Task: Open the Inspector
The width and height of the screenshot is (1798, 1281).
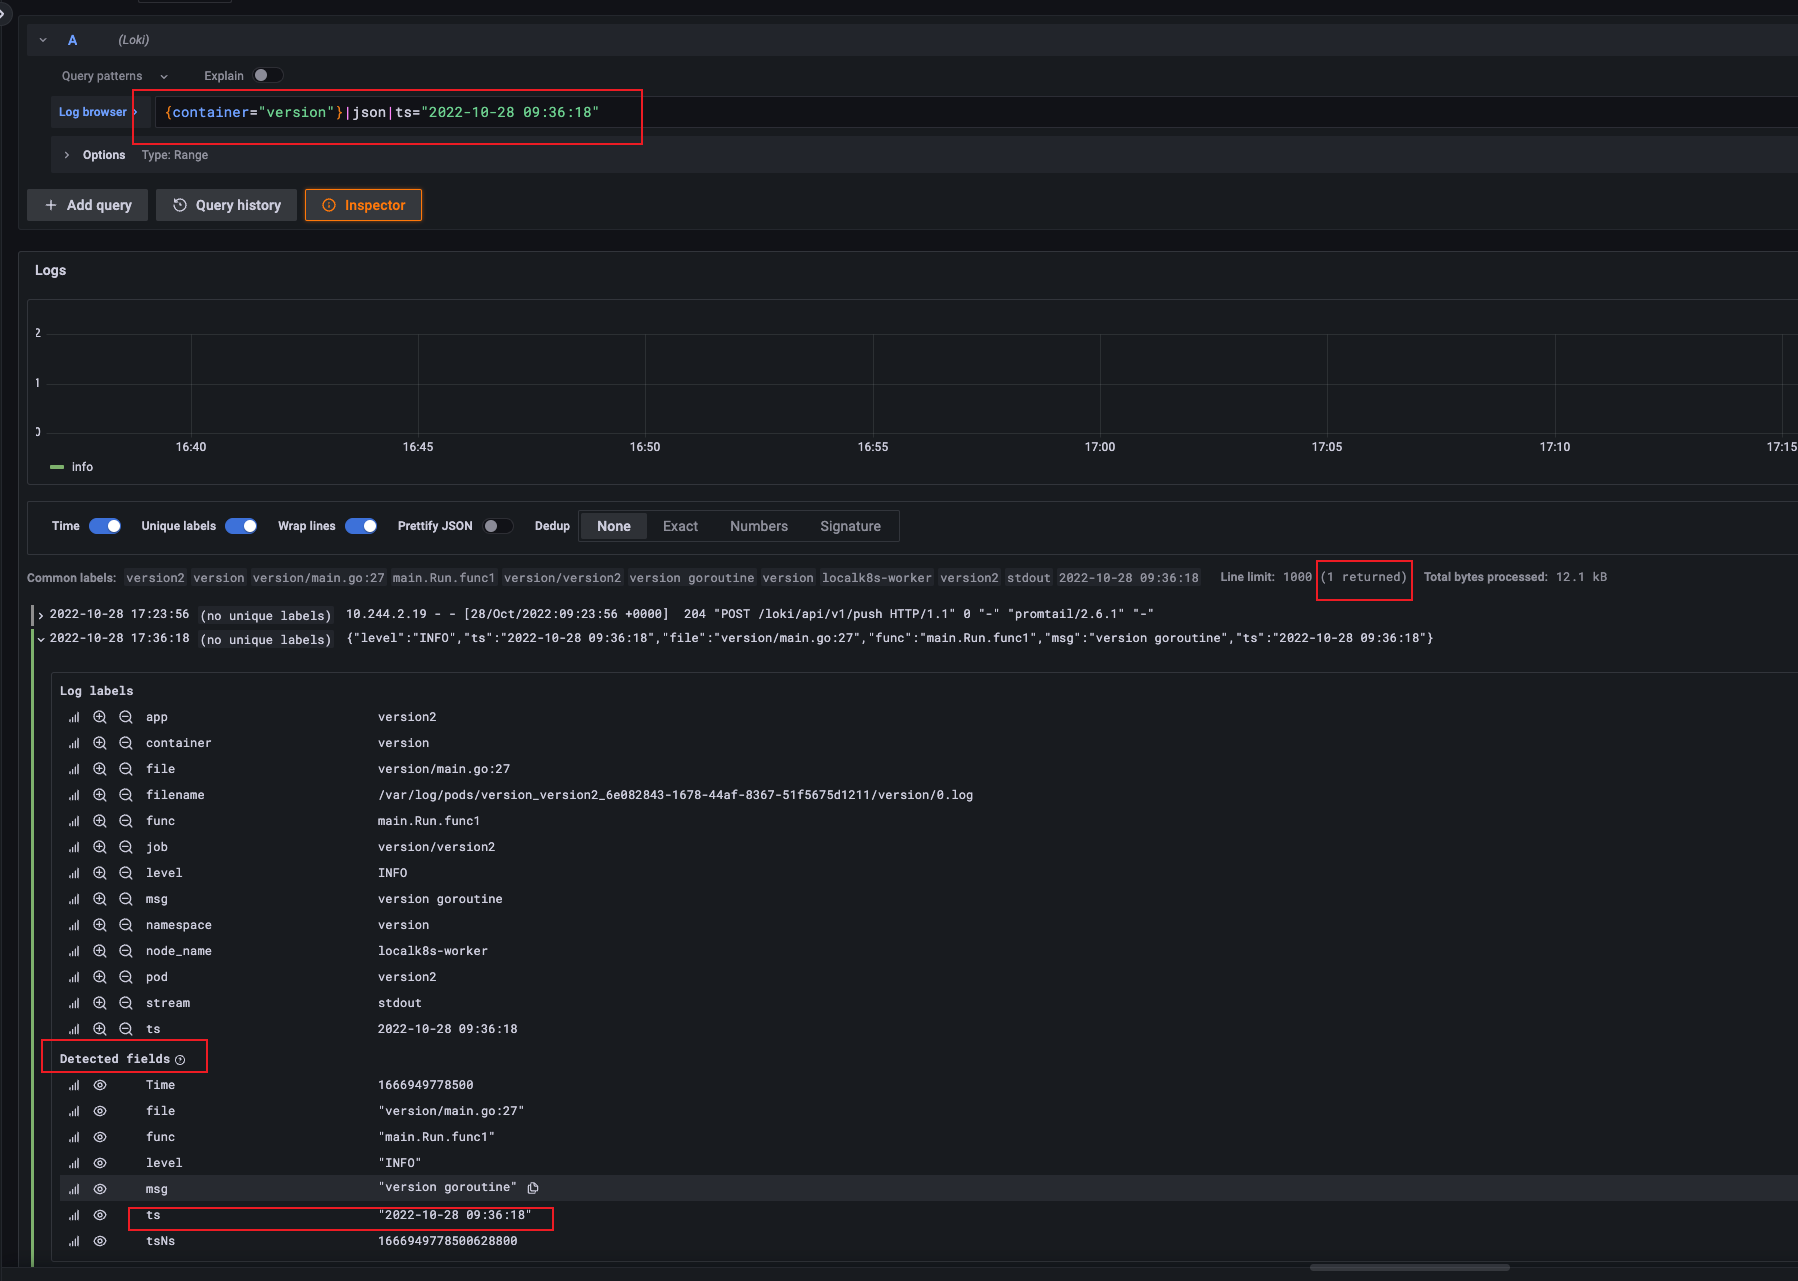Action: [x=364, y=205]
